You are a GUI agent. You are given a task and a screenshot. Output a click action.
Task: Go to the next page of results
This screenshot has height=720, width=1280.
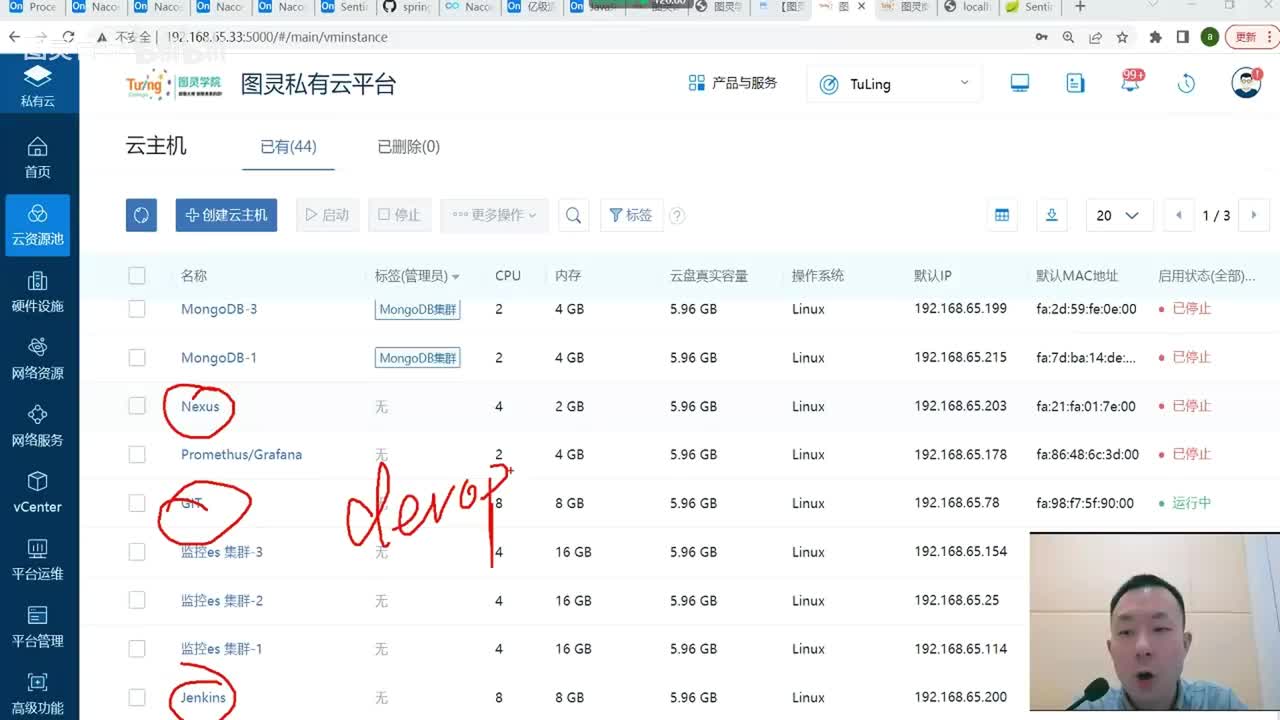[1254, 215]
